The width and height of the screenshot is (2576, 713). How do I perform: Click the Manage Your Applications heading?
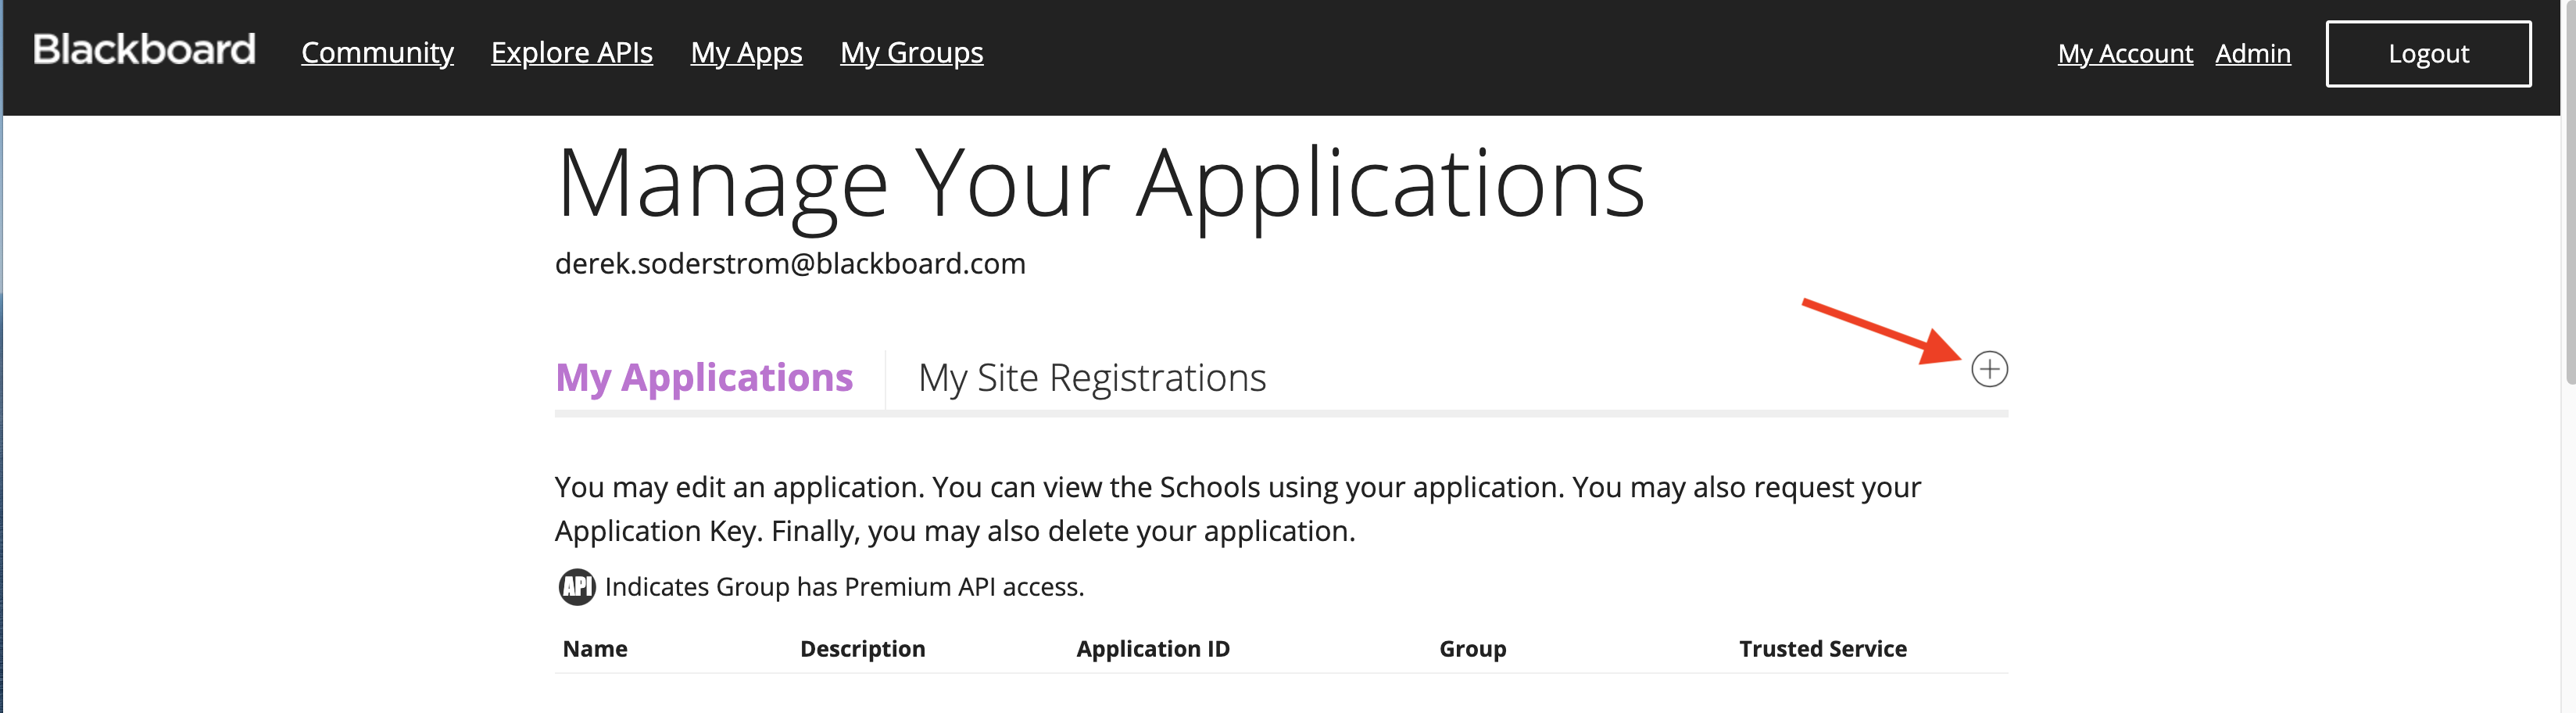(x=1100, y=184)
